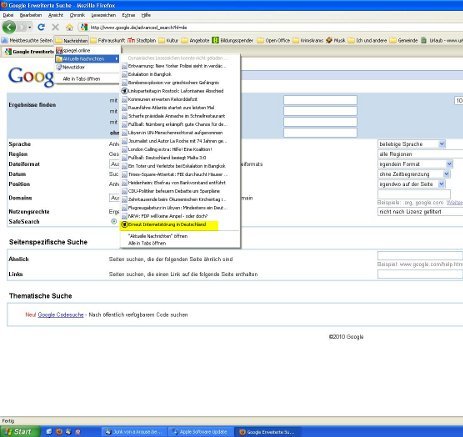This screenshot has width=463, height=437.
Task: Expand the Aktuelle Nachrichten submenu
Action: (x=88, y=59)
